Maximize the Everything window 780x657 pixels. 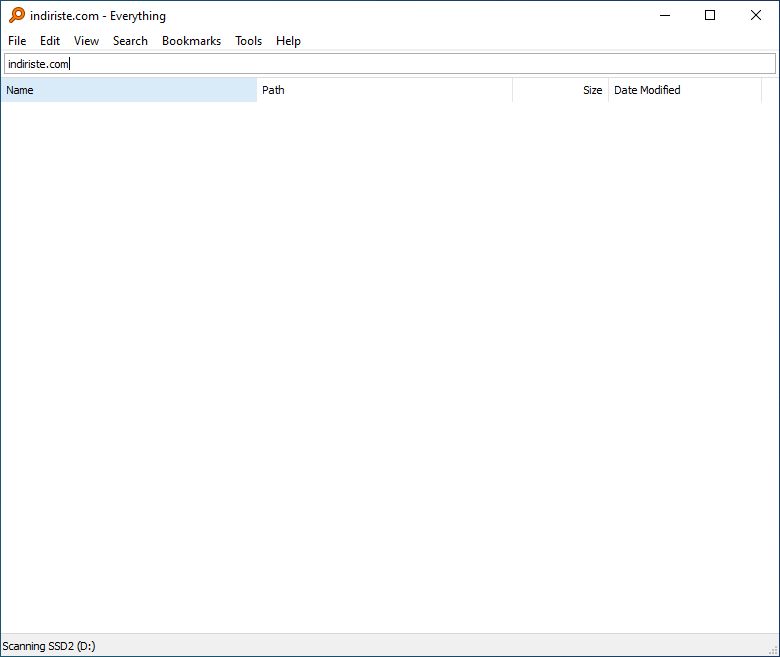[x=710, y=15]
